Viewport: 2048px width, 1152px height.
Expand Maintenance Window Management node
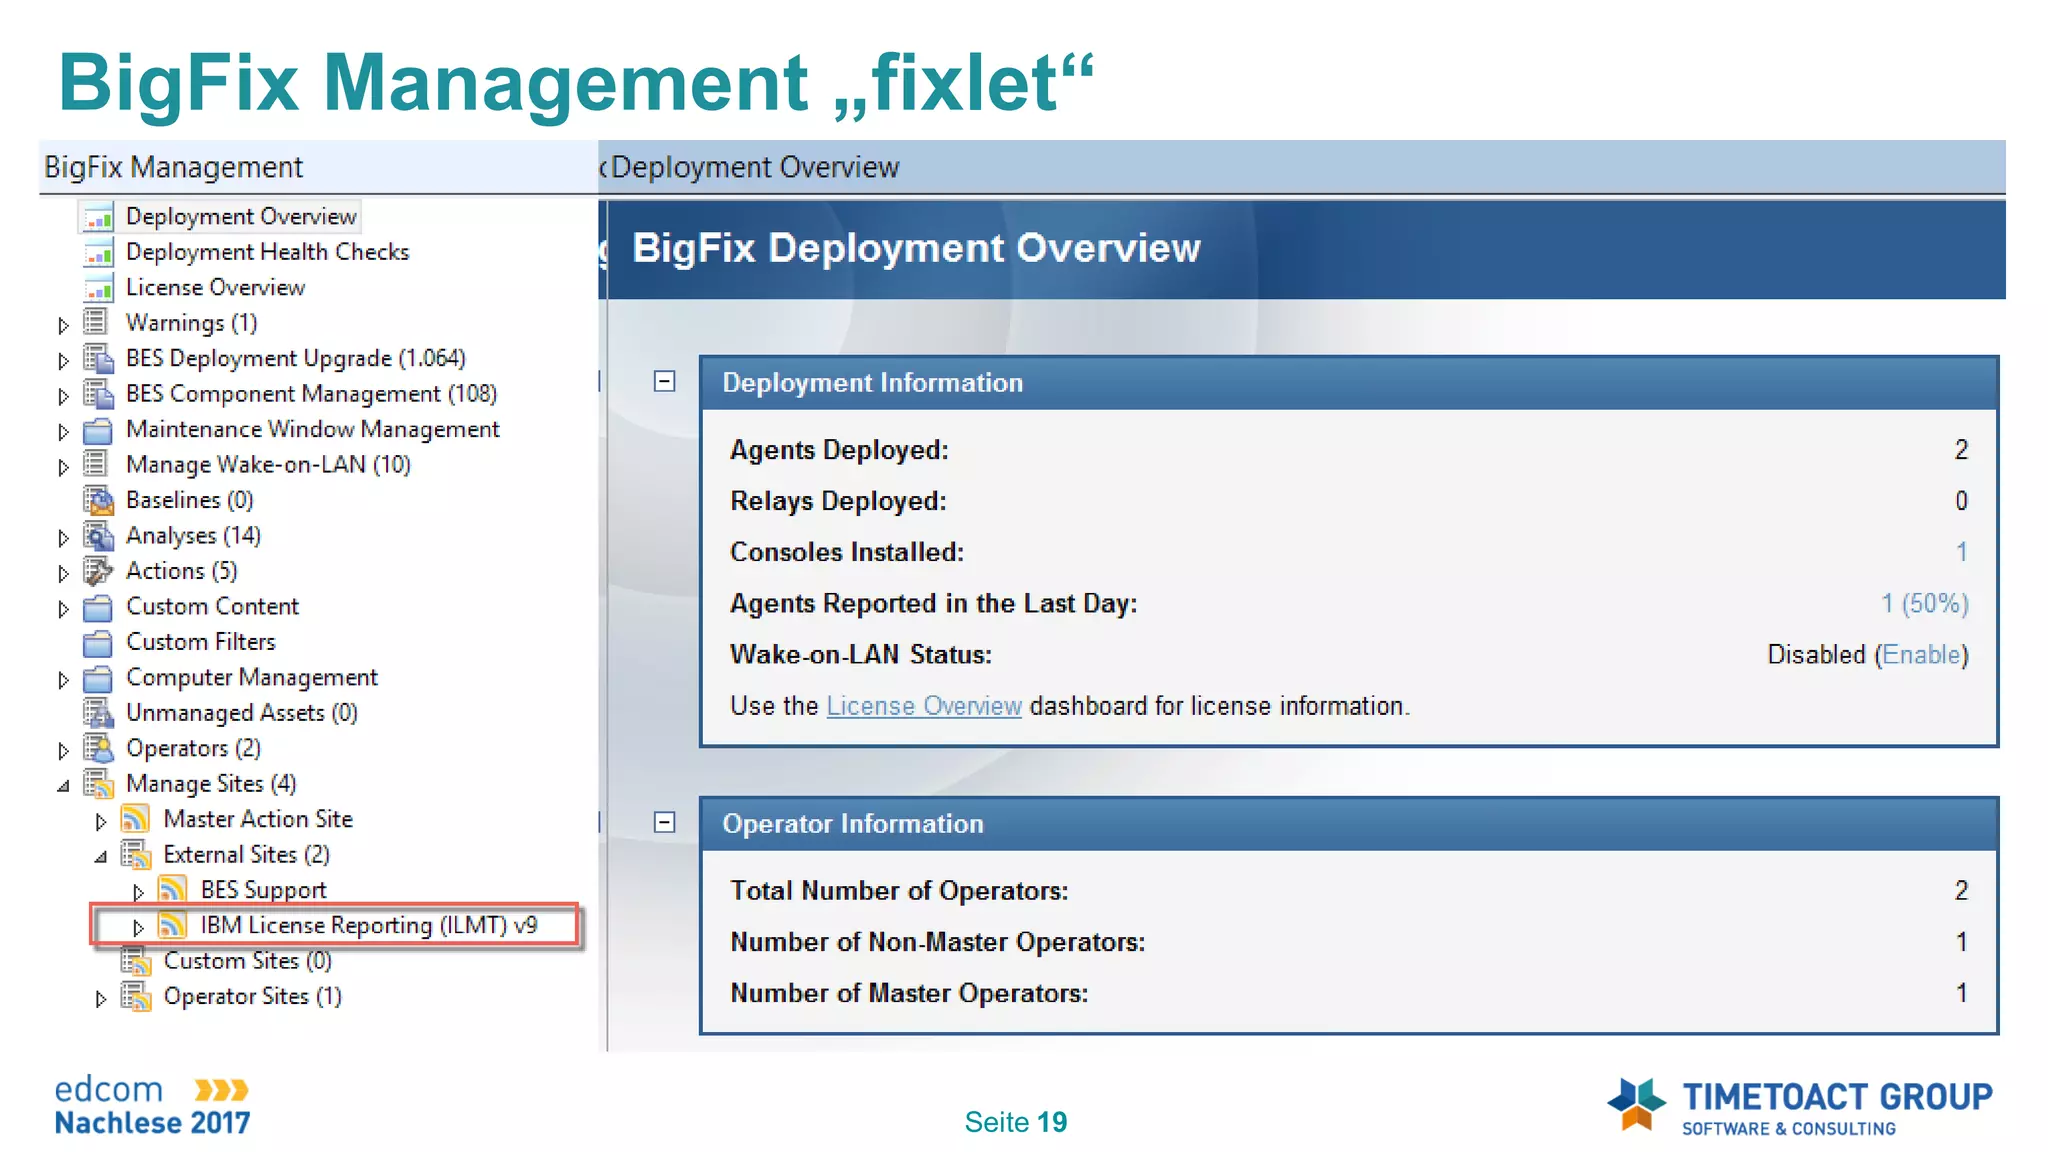[63, 431]
